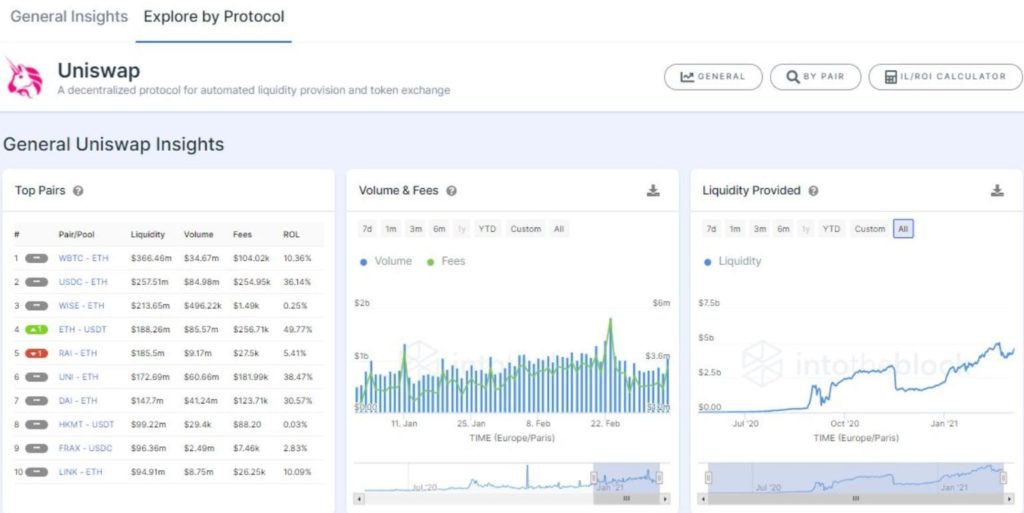Click Volume navigator scrollbar left arrow

pyautogui.click(x=358, y=499)
